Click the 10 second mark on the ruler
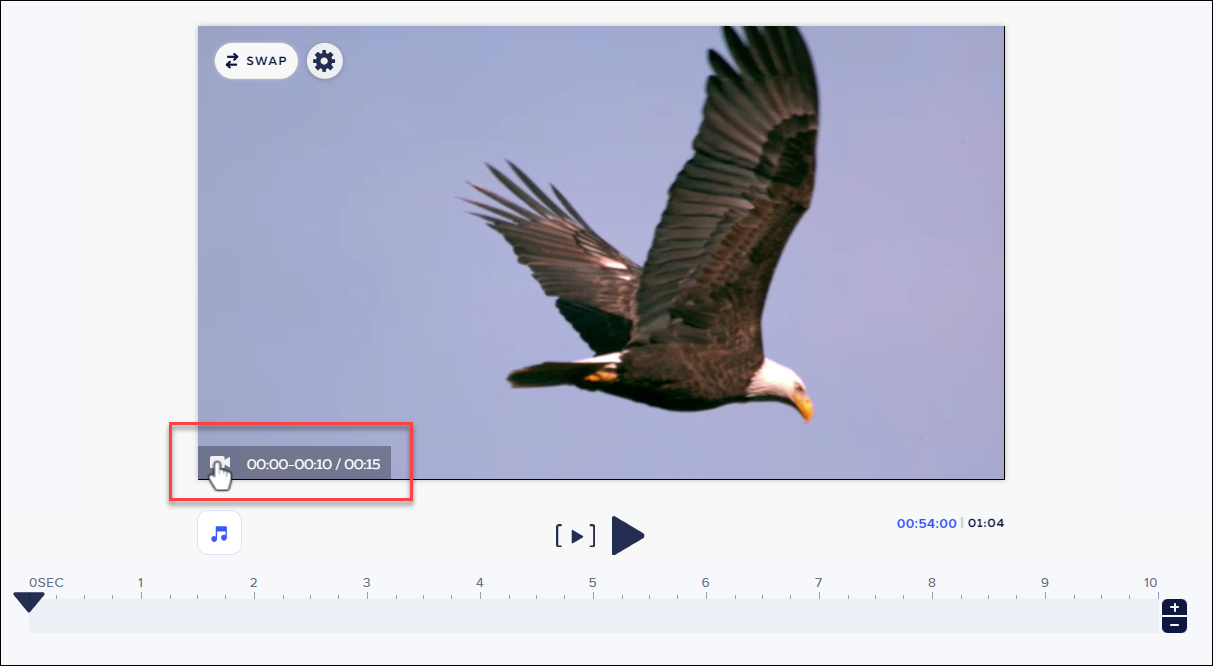Screen dimensions: 1213x666 (1150, 582)
